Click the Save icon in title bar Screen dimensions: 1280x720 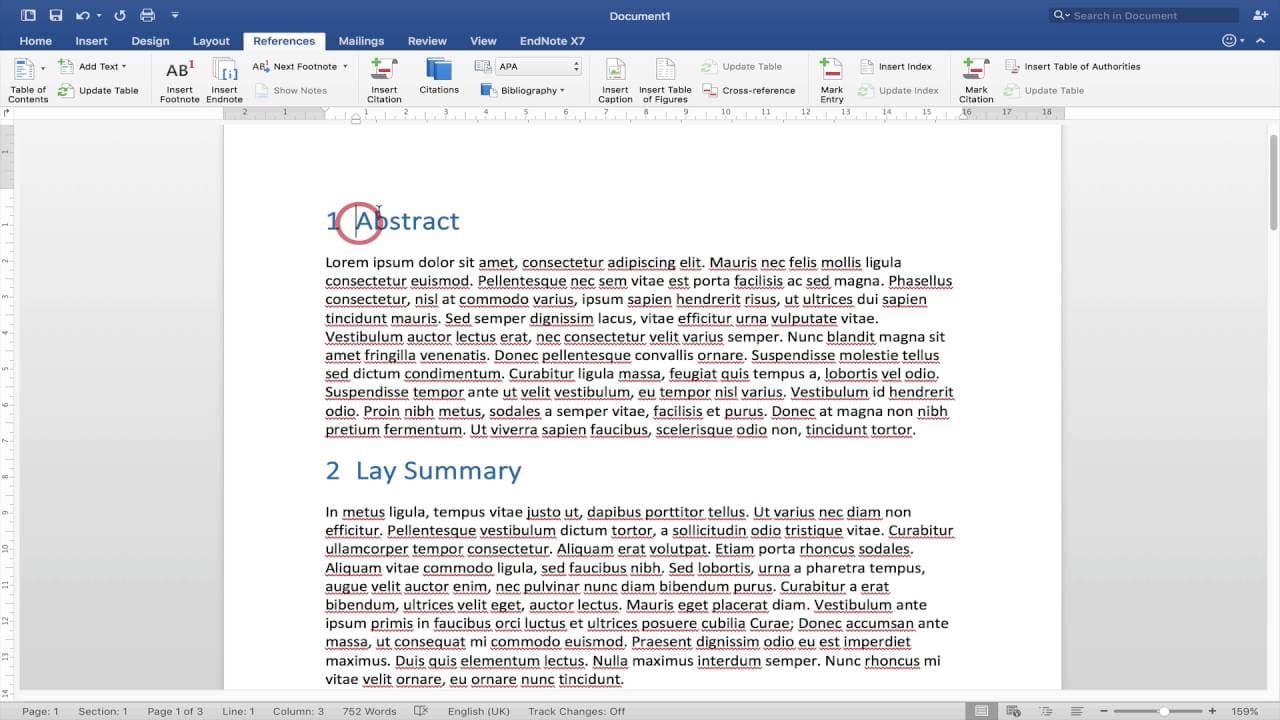(56, 15)
